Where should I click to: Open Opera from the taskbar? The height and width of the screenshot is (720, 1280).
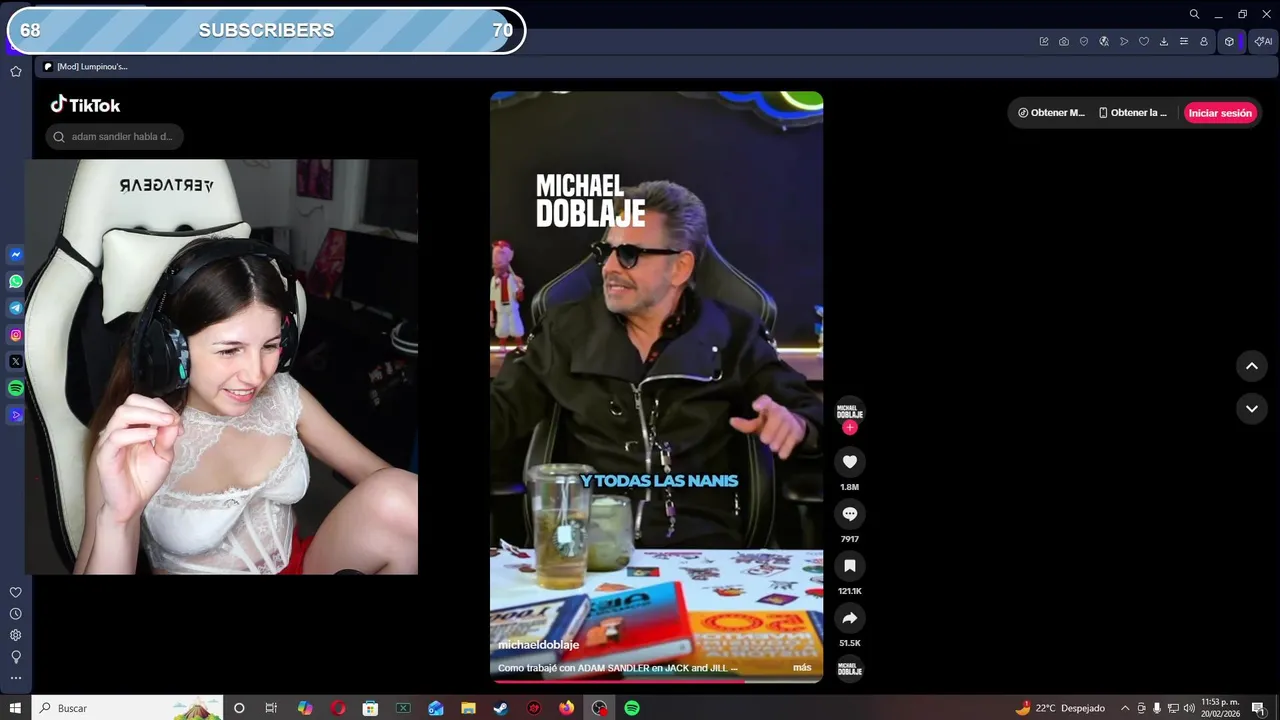pyautogui.click(x=338, y=708)
